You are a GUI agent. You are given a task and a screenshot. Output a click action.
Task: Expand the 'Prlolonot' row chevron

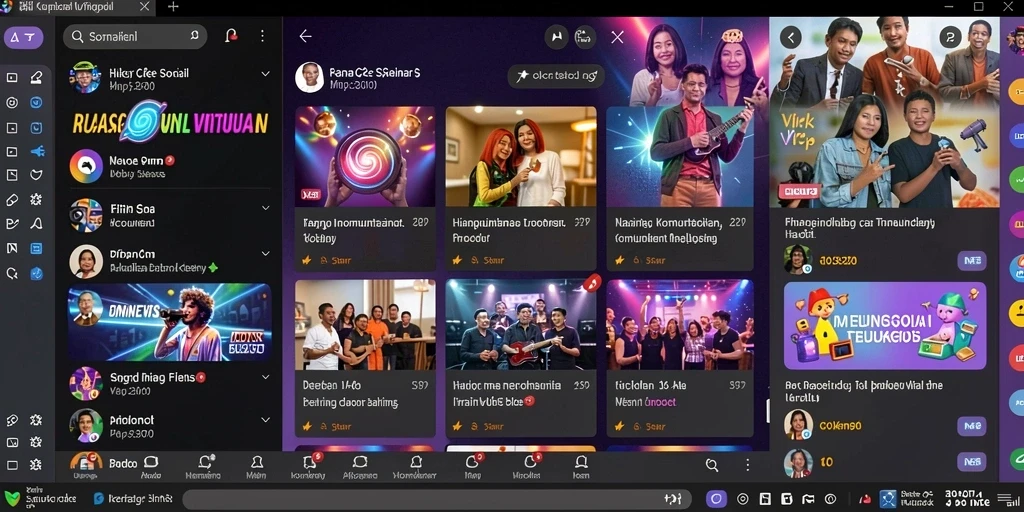click(265, 420)
